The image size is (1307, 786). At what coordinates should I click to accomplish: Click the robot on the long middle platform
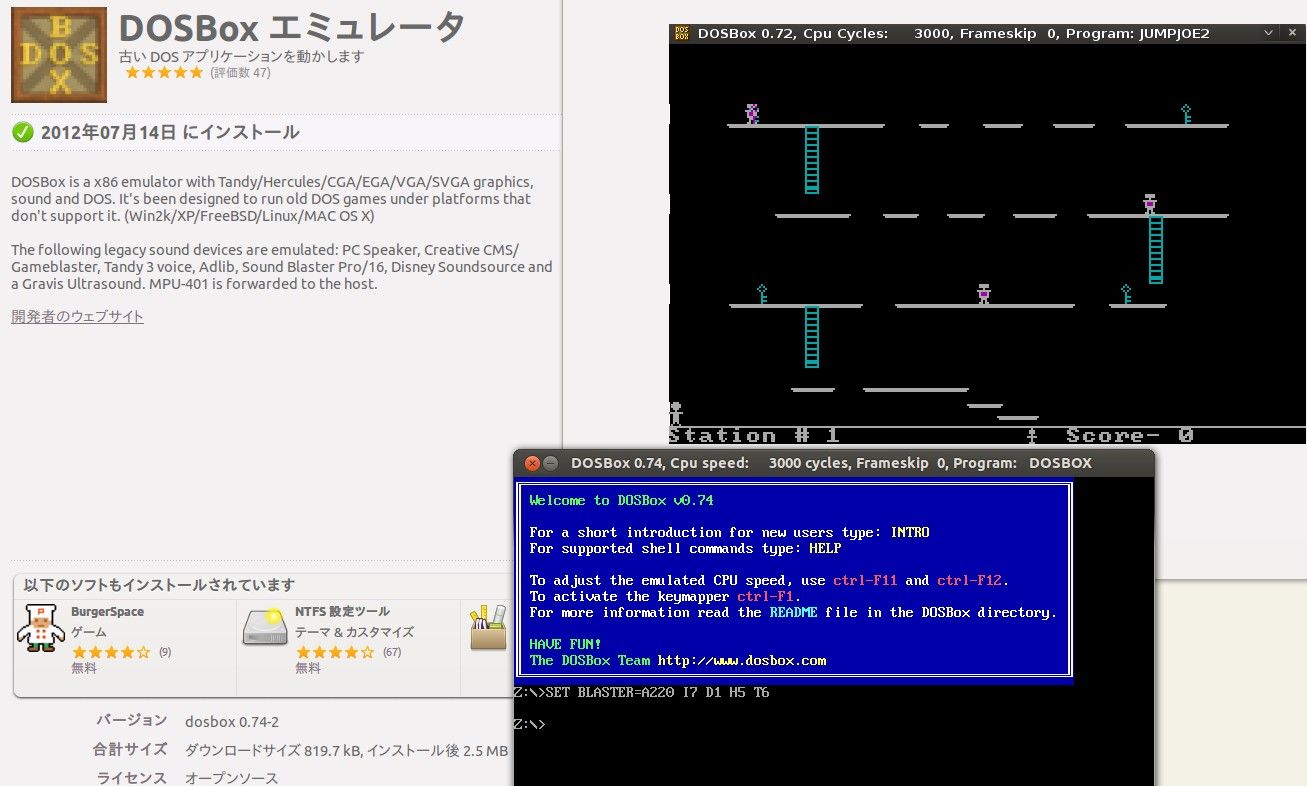984,294
